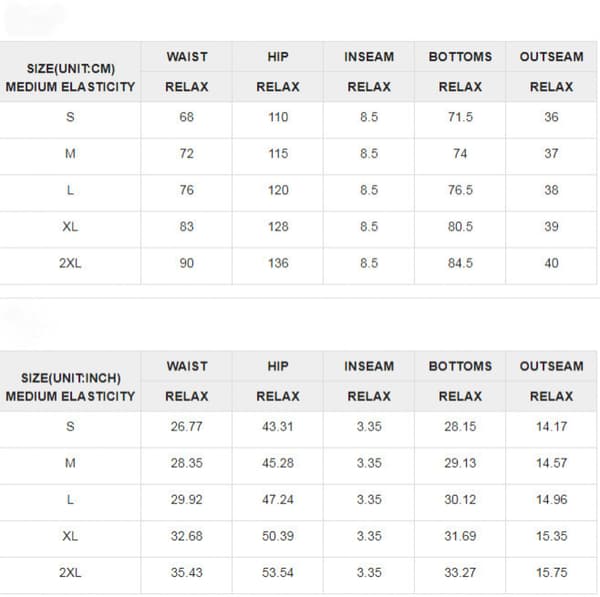
Task: Click the OUTSEAM header in the inch table
Action: coord(551,366)
